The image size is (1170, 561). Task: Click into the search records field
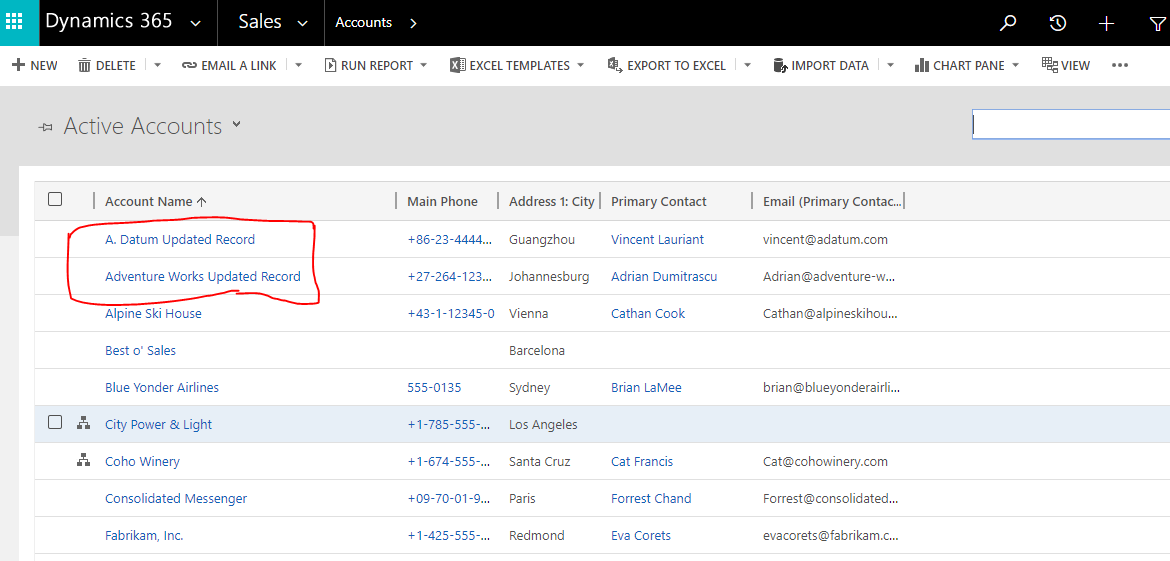(x=1070, y=124)
